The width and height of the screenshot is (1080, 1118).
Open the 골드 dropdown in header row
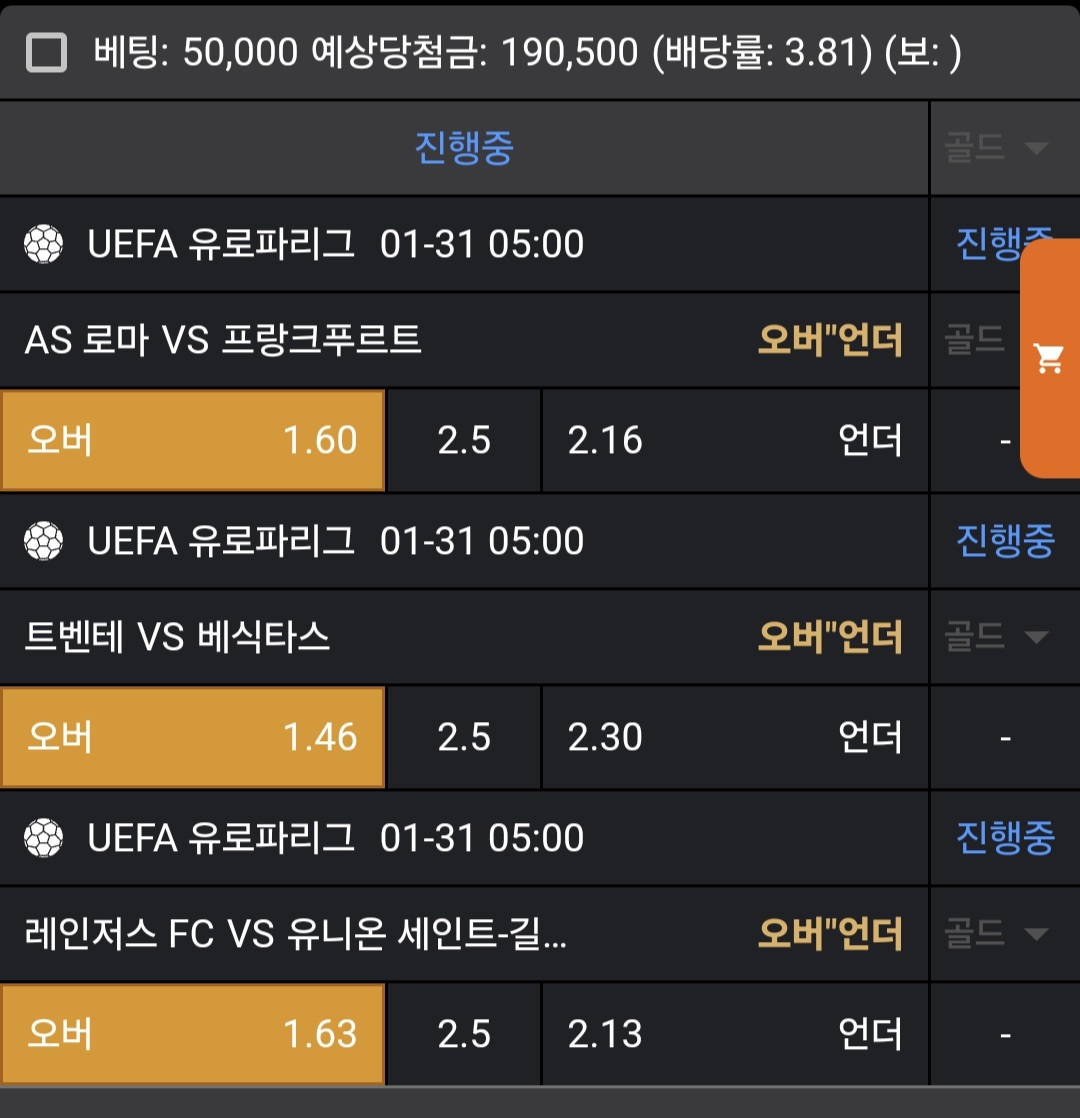point(996,148)
